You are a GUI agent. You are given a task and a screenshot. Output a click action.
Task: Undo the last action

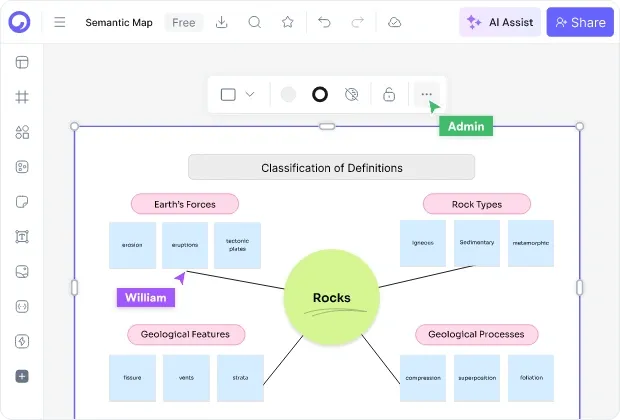(324, 22)
